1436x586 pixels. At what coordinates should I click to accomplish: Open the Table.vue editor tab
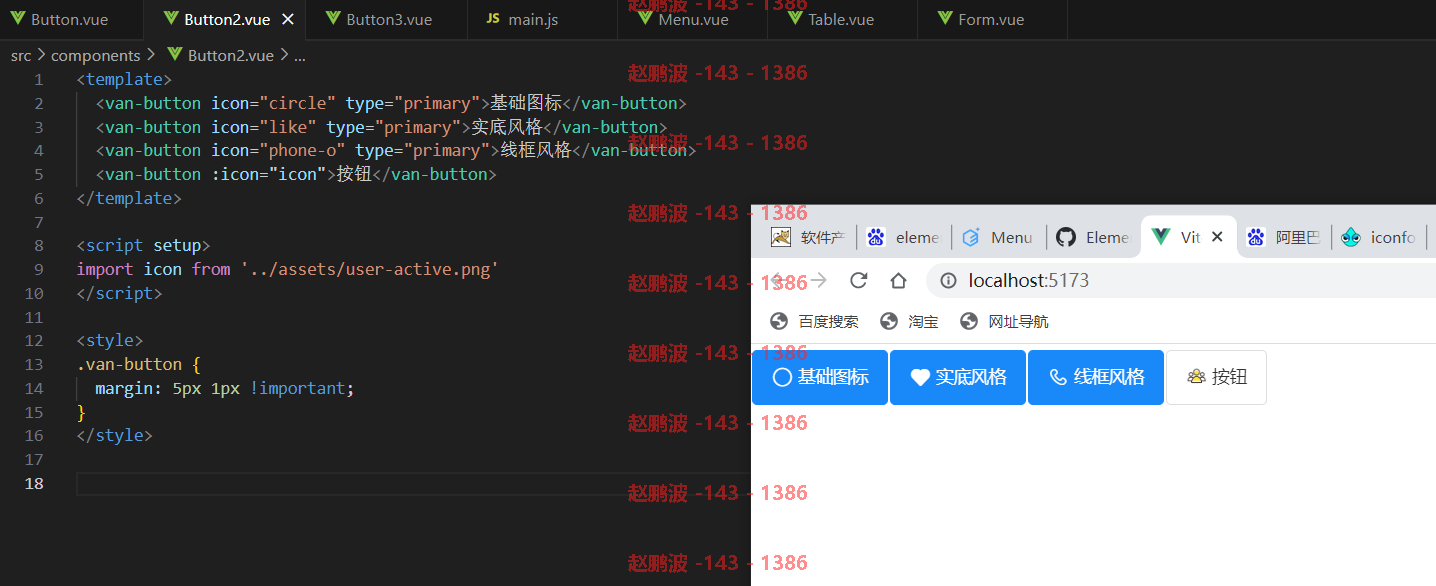(842, 19)
